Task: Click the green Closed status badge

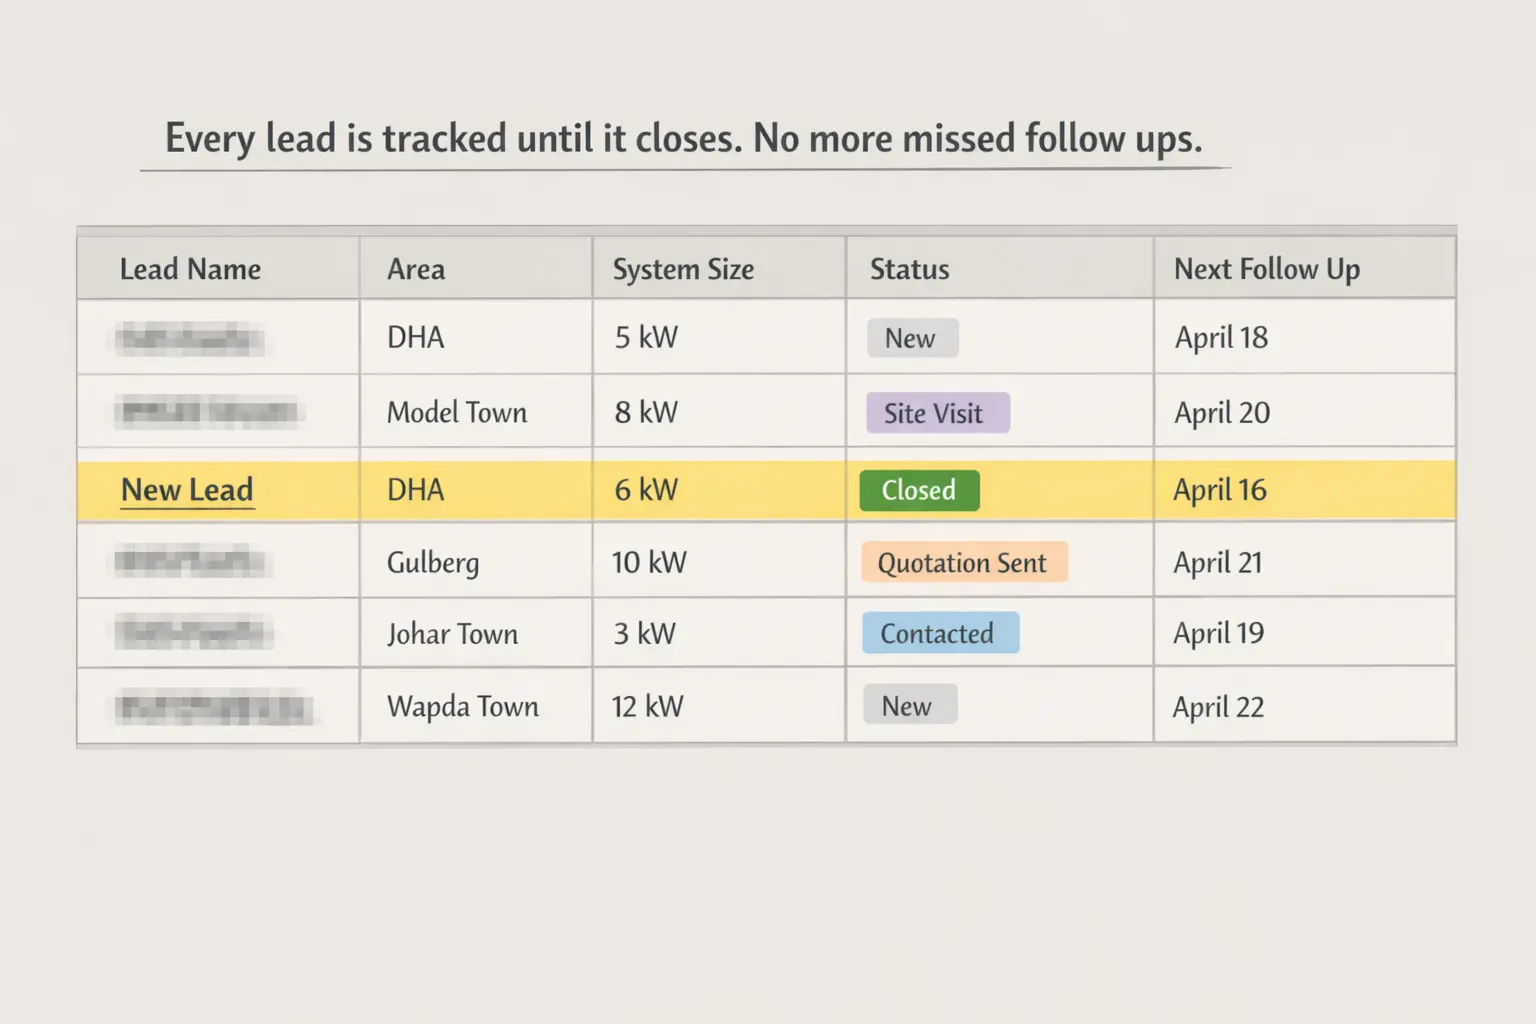Action: pyautogui.click(x=919, y=490)
